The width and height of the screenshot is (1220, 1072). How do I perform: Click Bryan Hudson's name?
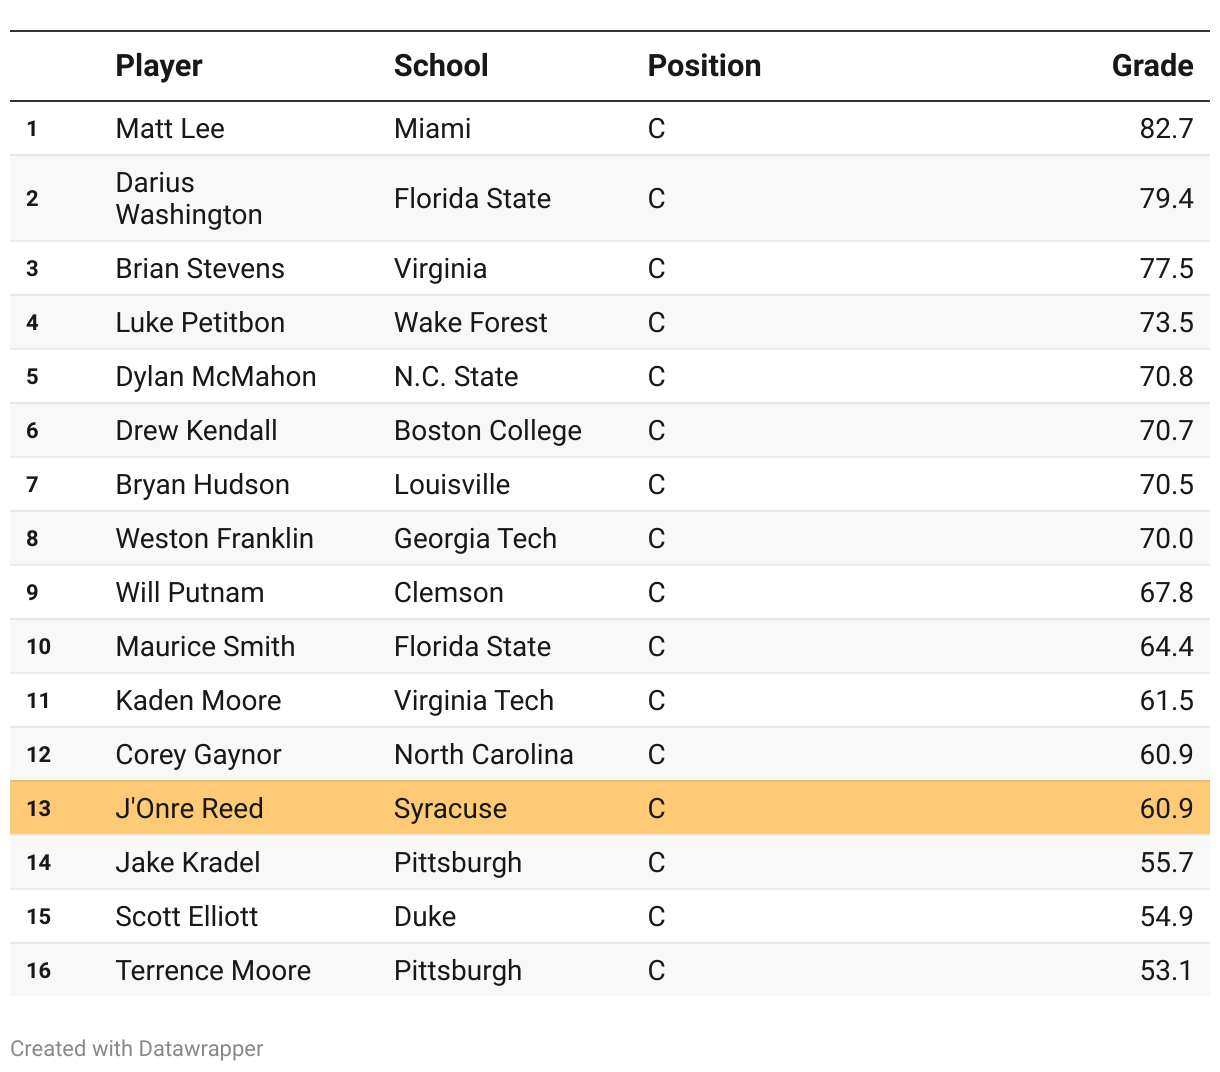pyautogui.click(x=202, y=485)
